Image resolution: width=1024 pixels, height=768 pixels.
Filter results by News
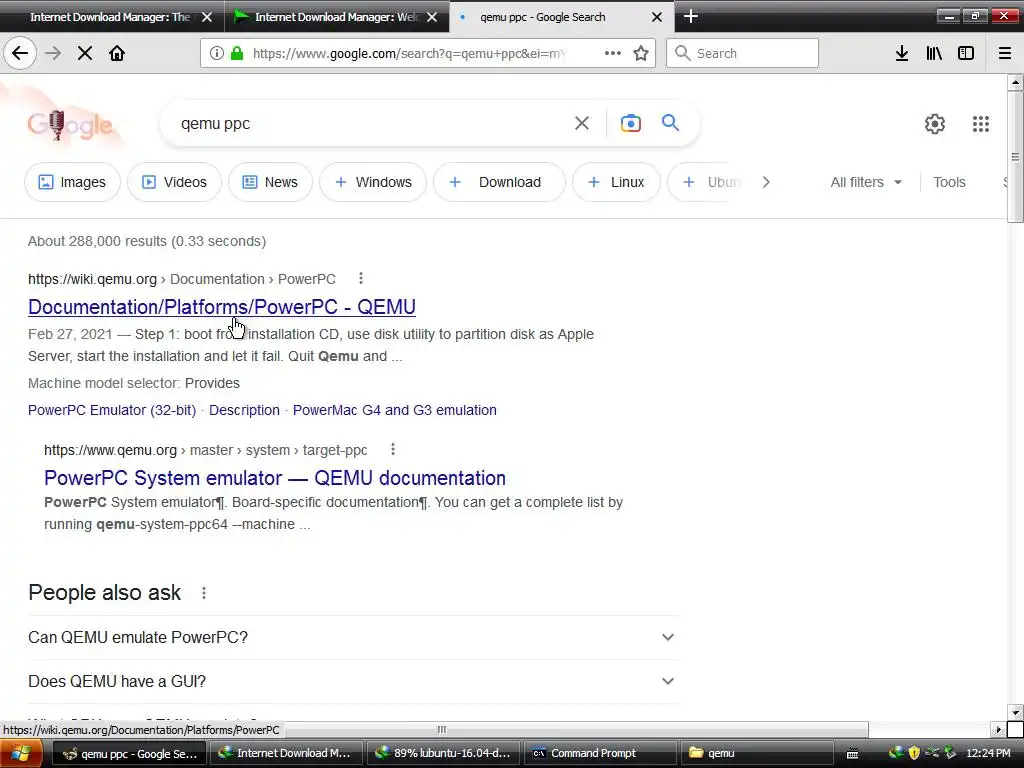click(270, 182)
